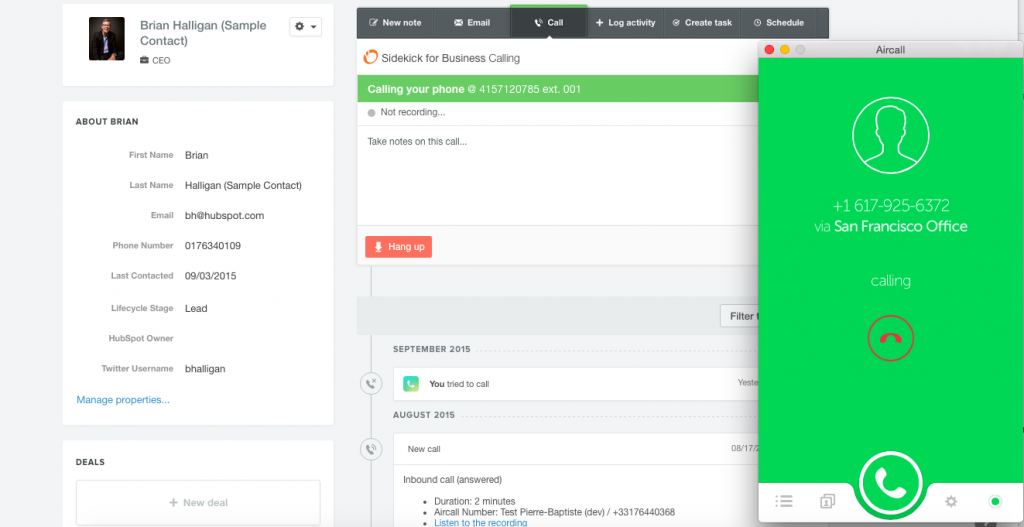Click the Aircall window yellow minimize button
Screen dimensions: 1024x527
784,50
